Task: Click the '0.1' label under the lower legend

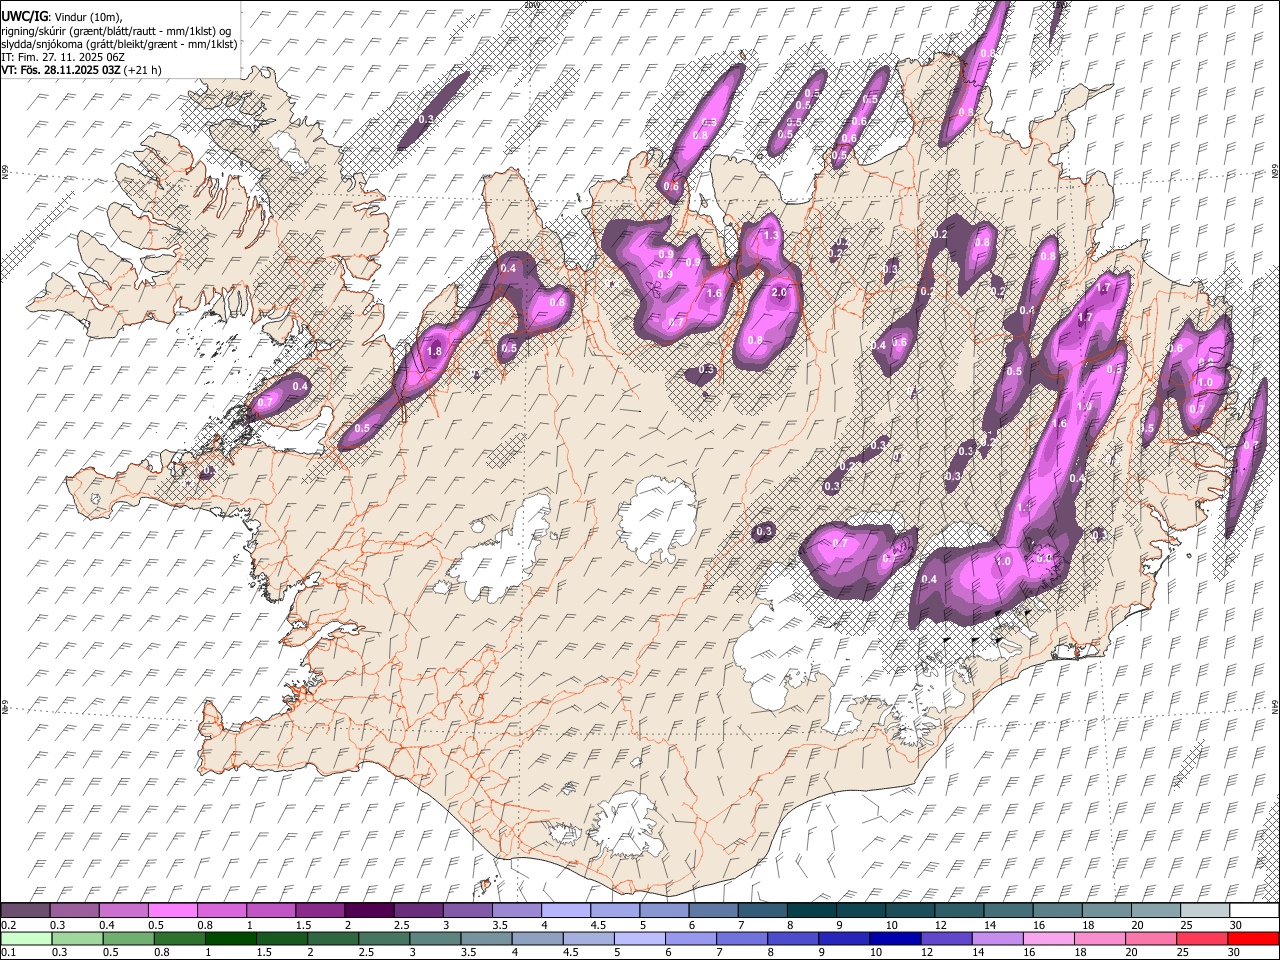Action: pos(8,952)
